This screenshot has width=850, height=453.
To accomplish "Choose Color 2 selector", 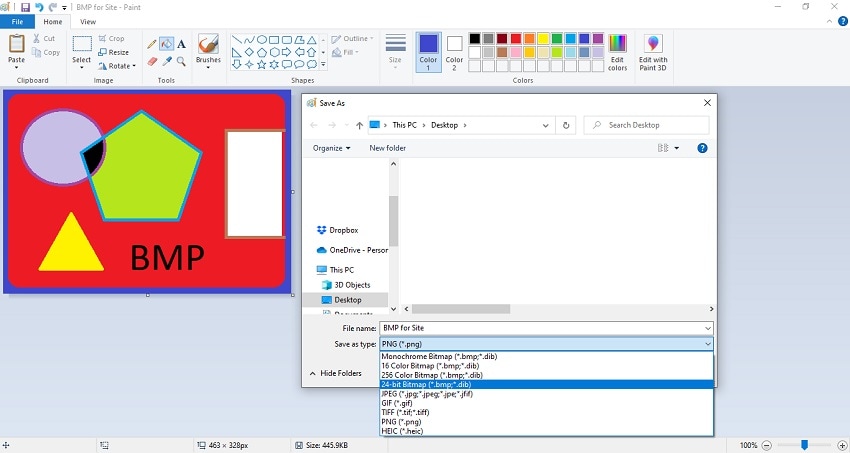I will 454,52.
